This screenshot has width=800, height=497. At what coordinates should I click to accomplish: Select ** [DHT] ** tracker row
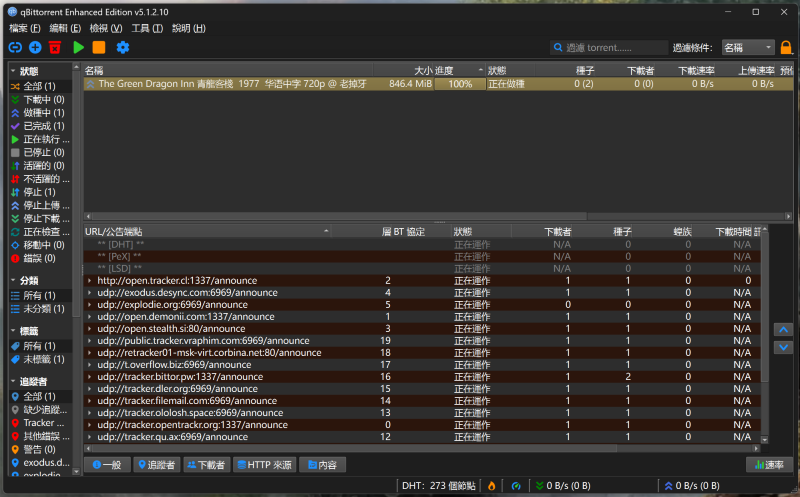coord(422,245)
